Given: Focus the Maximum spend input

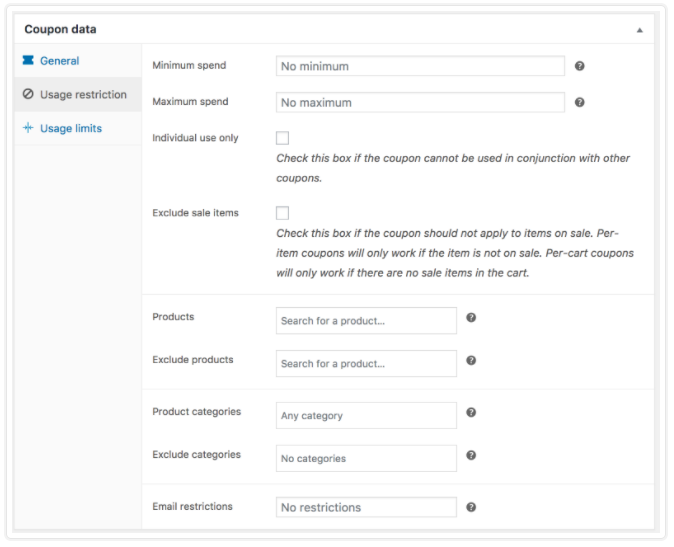Looking at the screenshot, I should 420,102.
